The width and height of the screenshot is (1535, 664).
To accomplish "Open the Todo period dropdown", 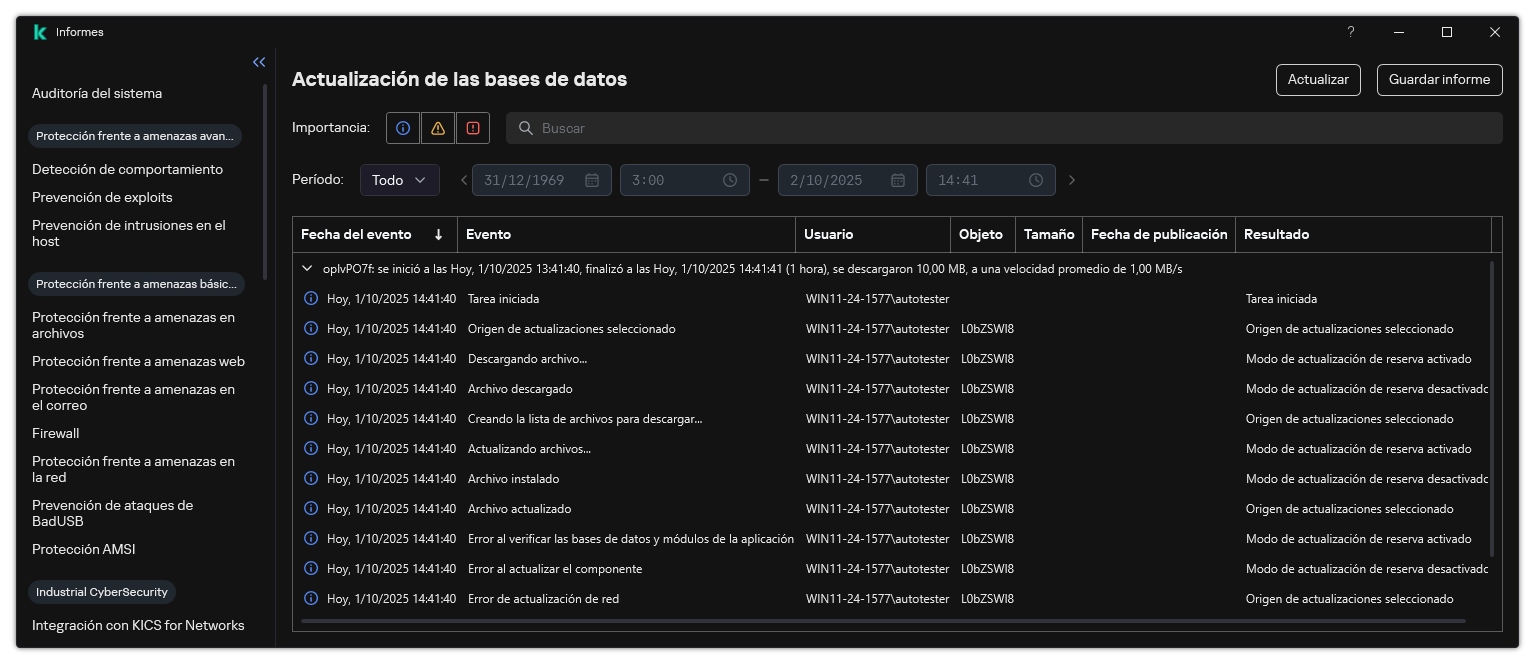I will [399, 180].
